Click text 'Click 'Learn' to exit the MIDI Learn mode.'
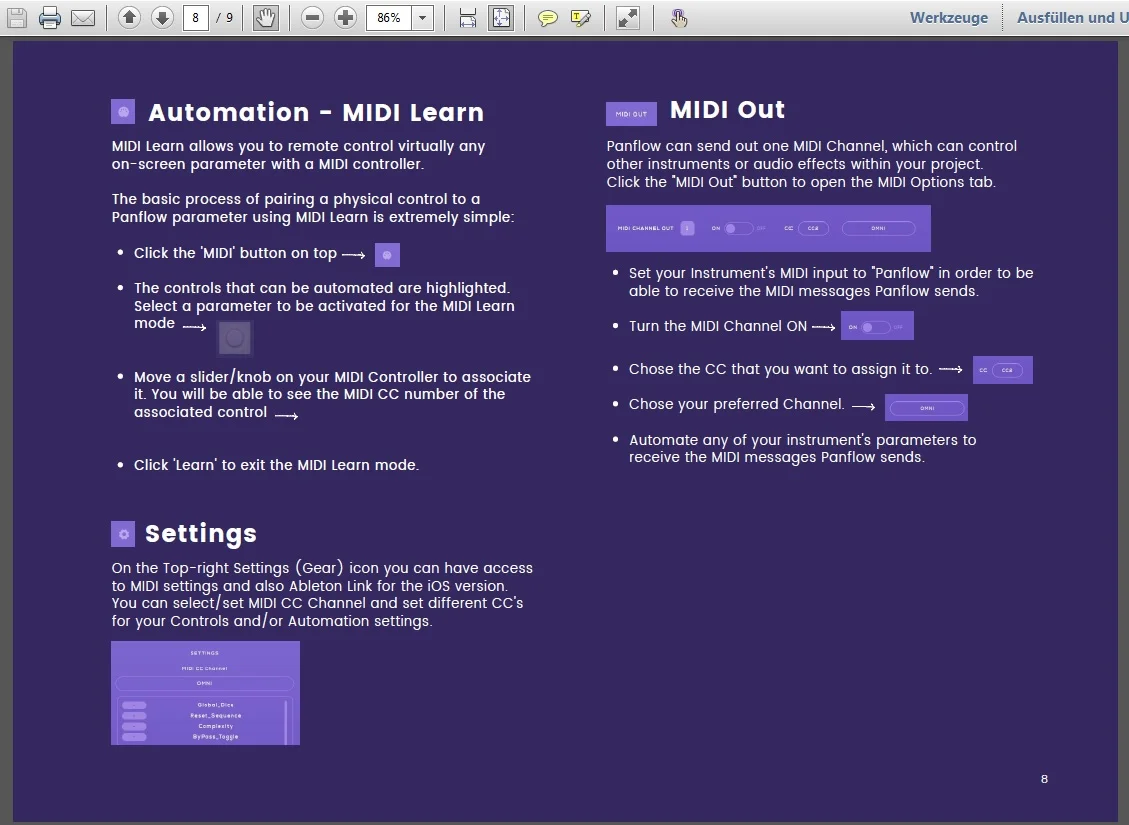 pyautogui.click(x=276, y=465)
